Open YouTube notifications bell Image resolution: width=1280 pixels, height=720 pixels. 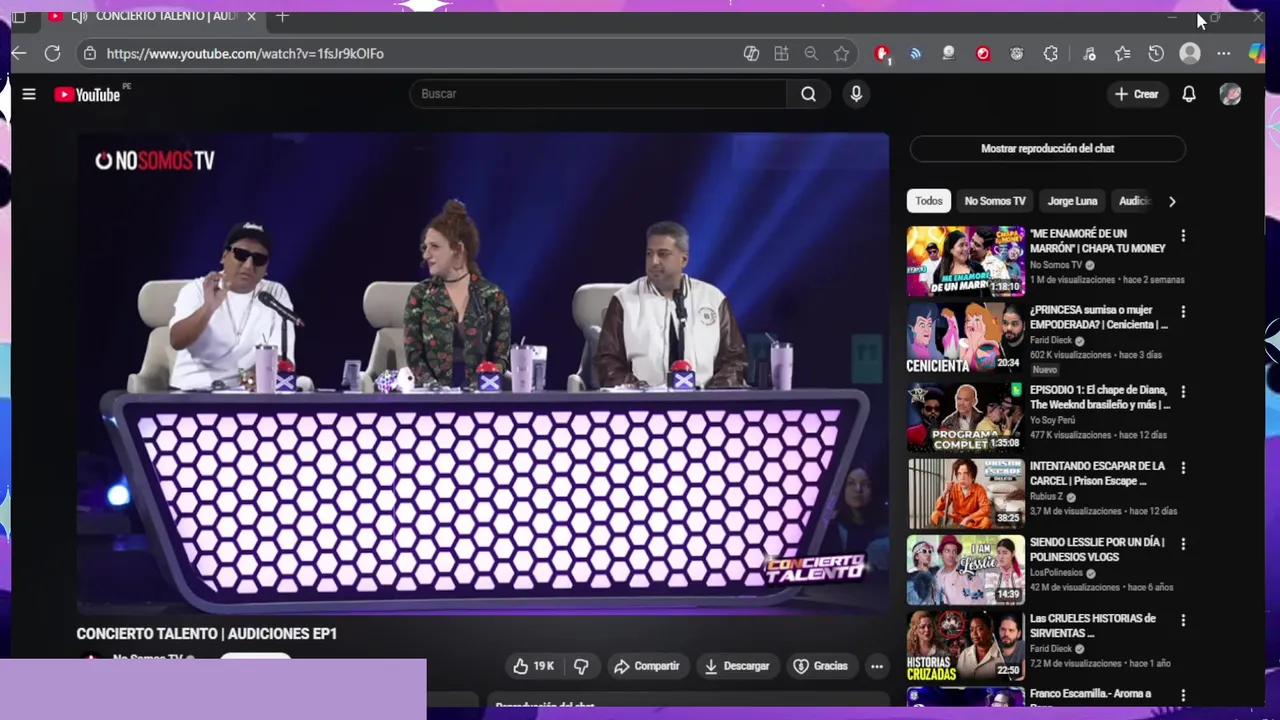pos(1189,94)
